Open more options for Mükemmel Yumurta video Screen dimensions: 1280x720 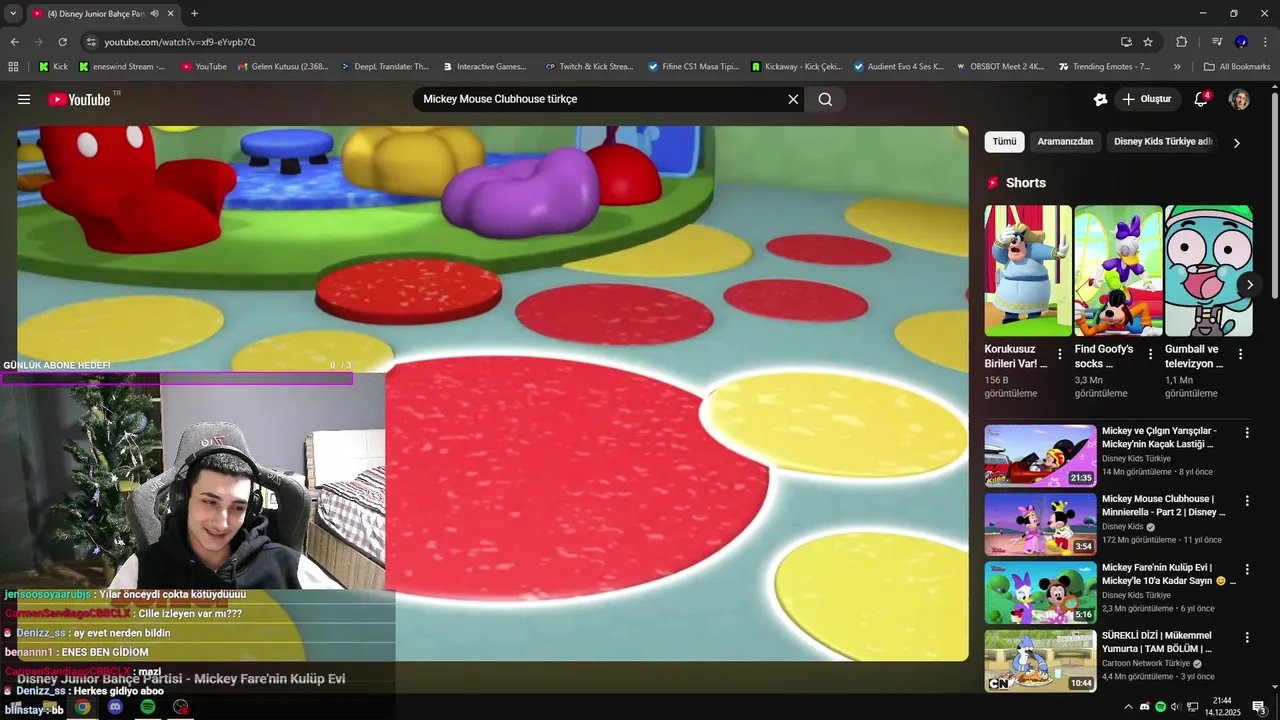1247,637
